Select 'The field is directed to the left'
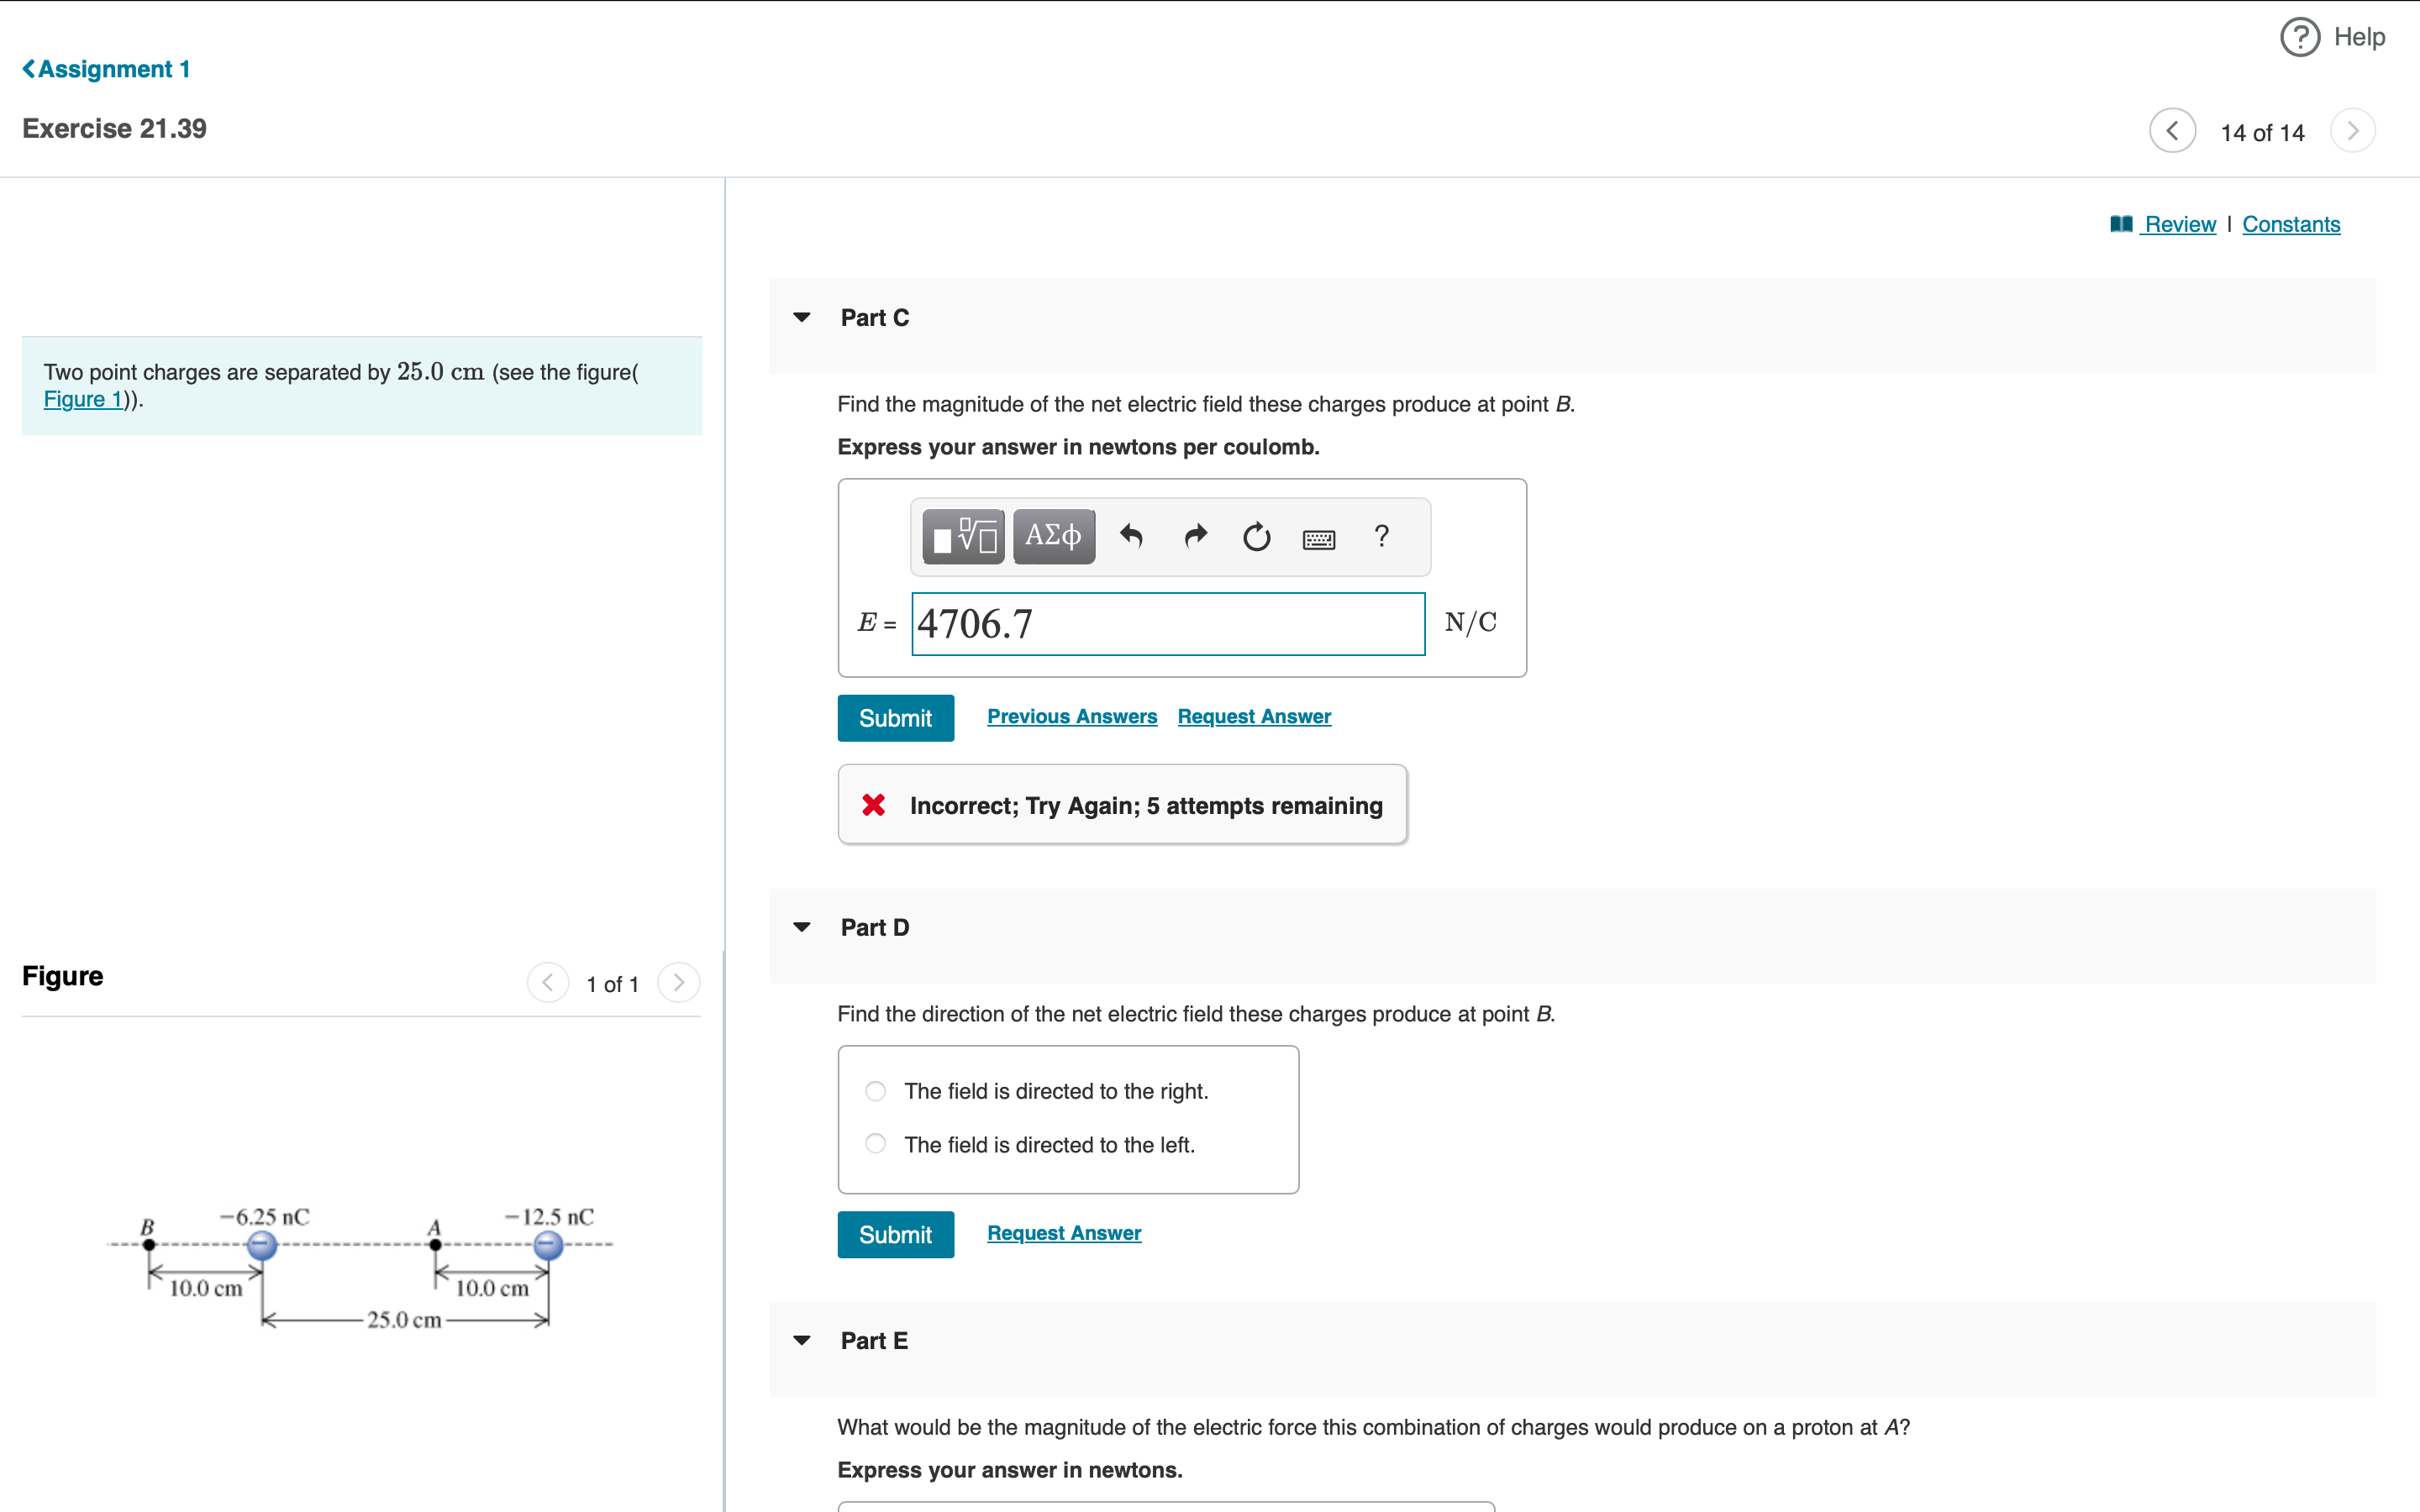The height and width of the screenshot is (1512, 2420). [875, 1143]
